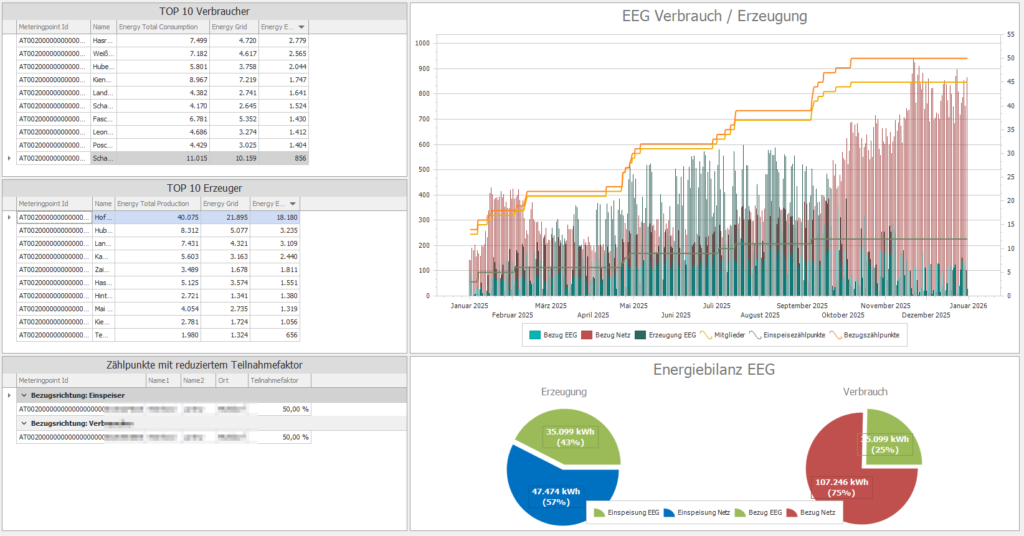The height and width of the screenshot is (536, 1024).
Task: Open sort arrow on Erzeuger Energy E… column
Action: 292,204
